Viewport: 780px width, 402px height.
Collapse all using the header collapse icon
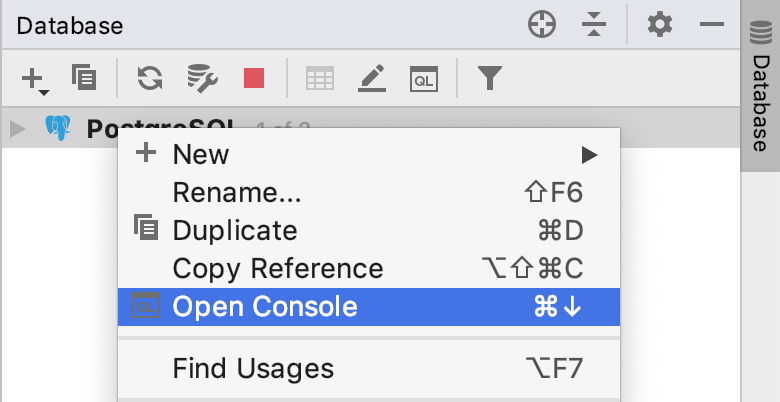tap(594, 24)
